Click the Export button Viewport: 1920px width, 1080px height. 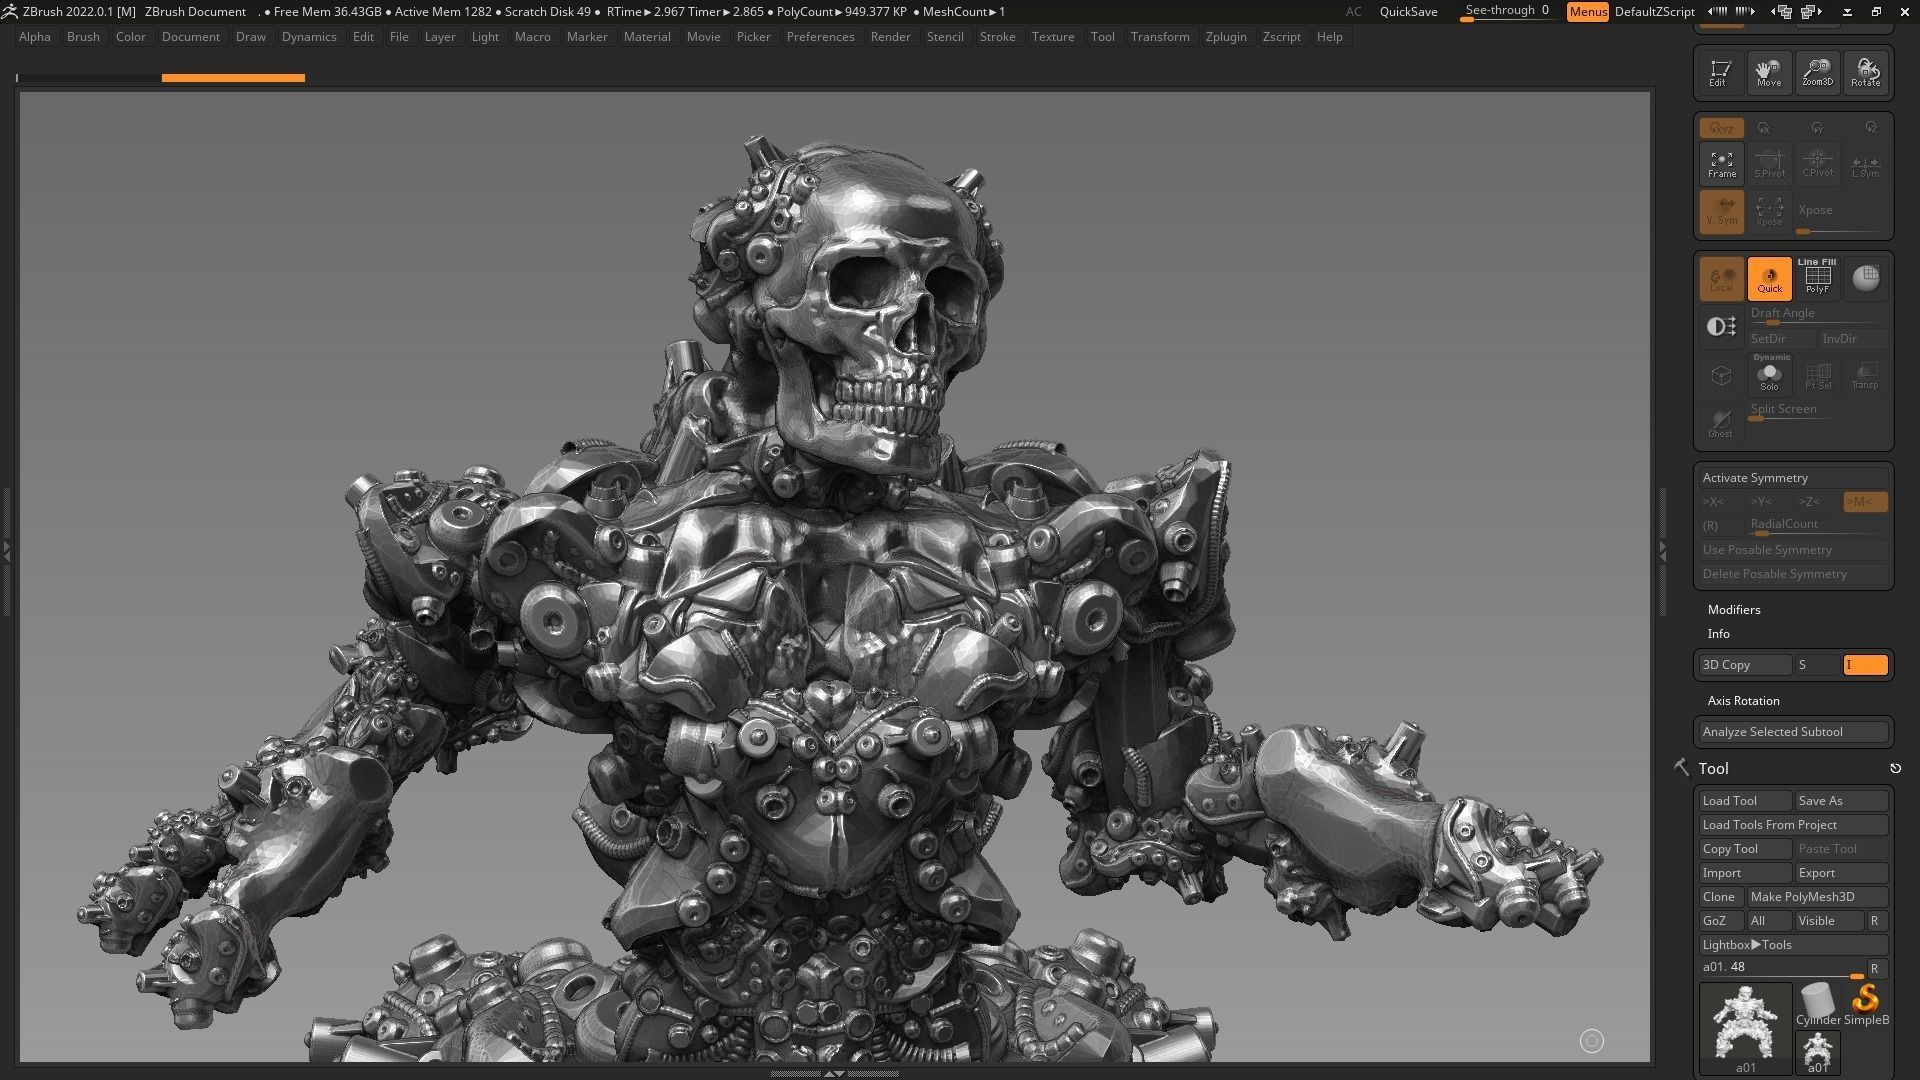click(1841, 873)
